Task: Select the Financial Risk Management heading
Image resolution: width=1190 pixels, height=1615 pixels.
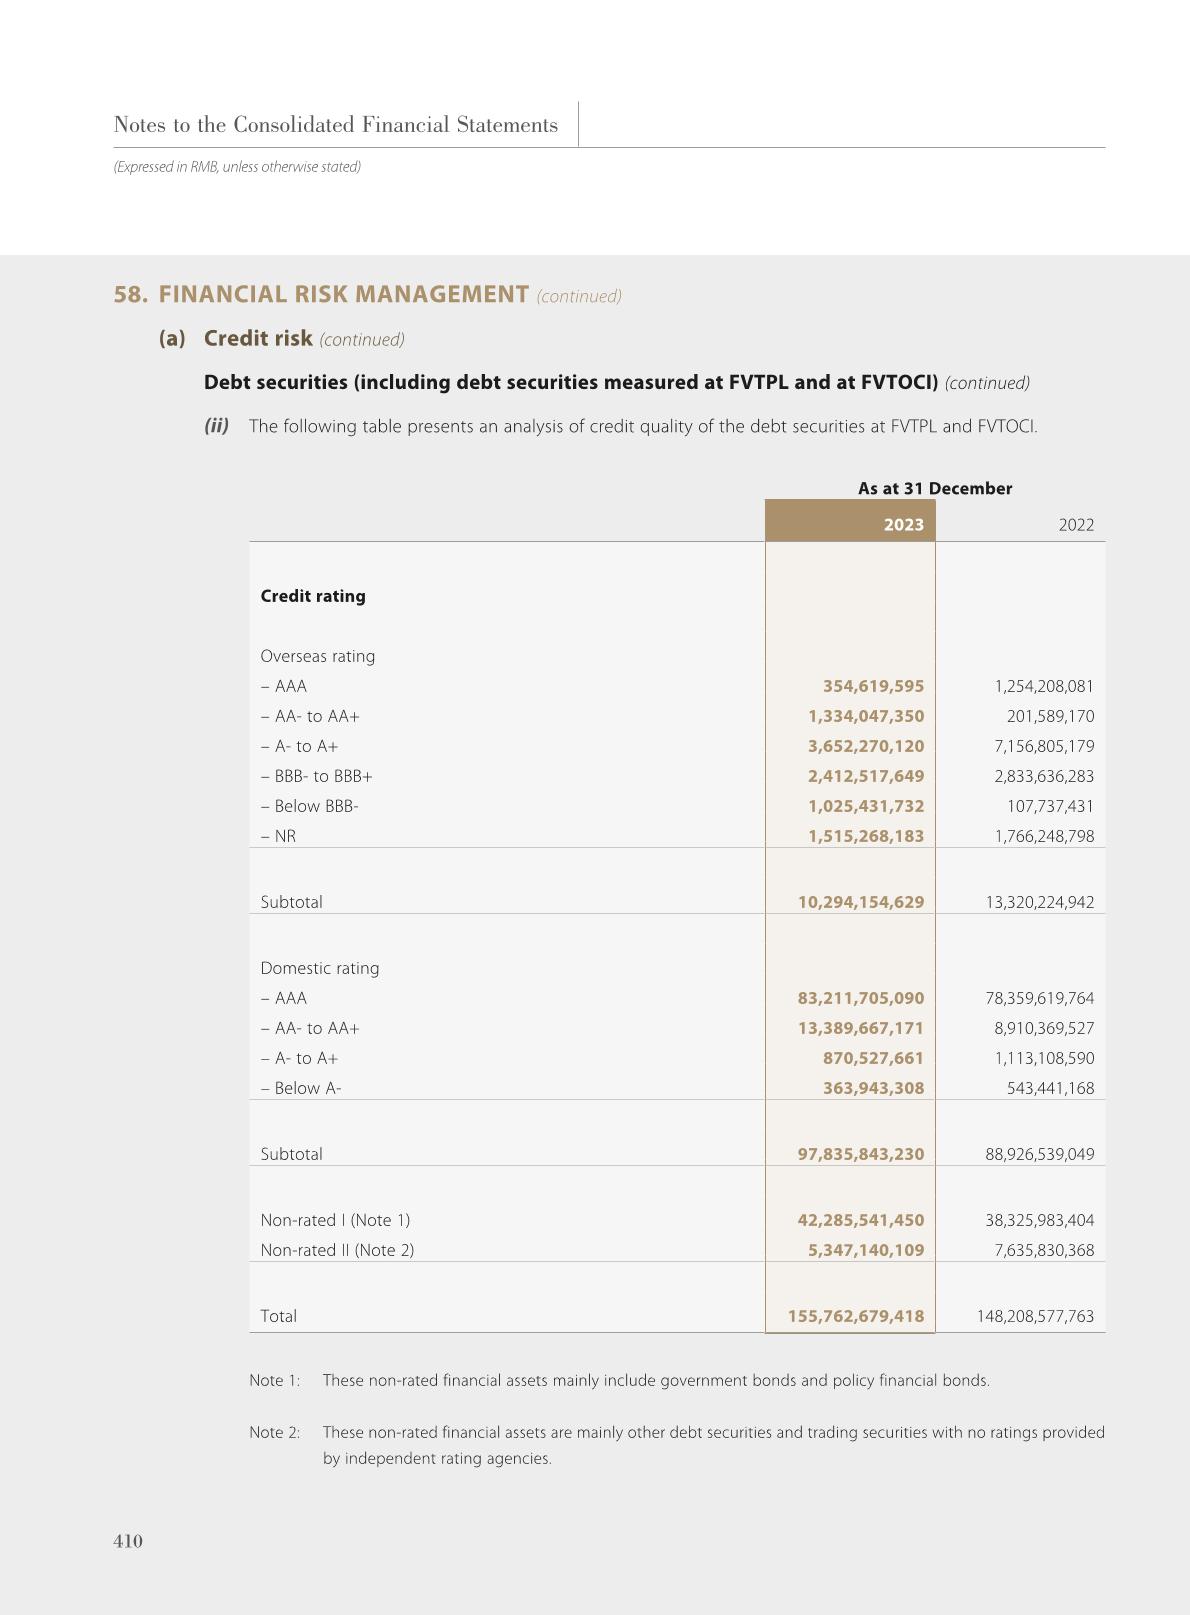Action: (x=343, y=295)
